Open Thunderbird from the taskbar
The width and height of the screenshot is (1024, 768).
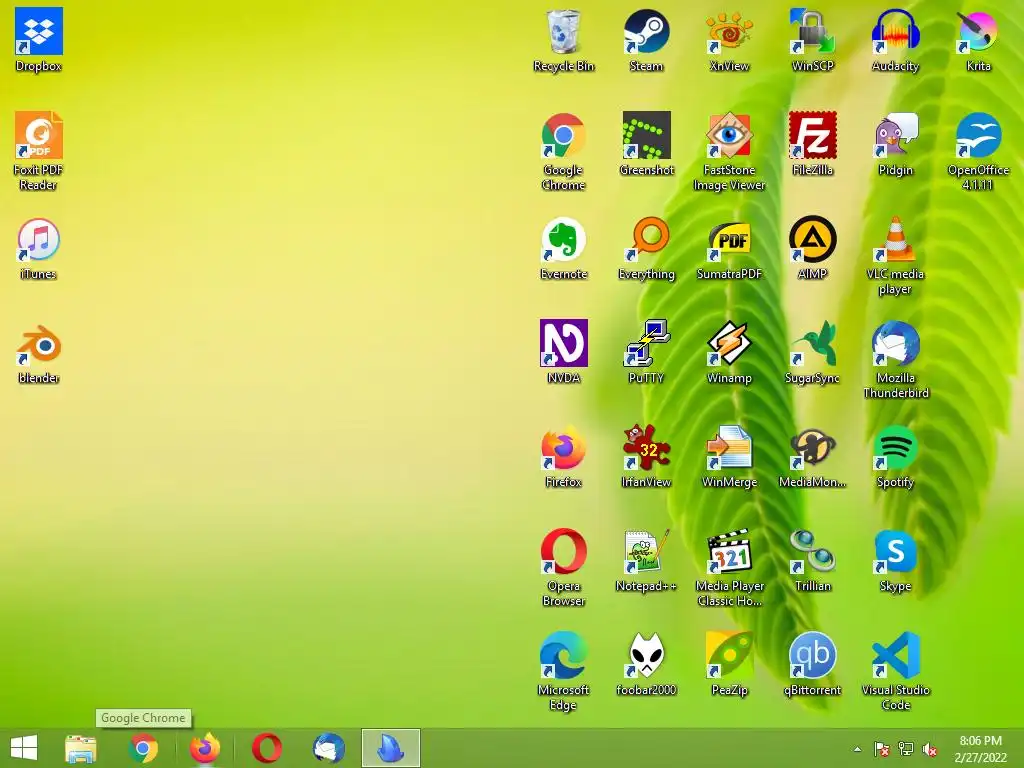[328, 748]
